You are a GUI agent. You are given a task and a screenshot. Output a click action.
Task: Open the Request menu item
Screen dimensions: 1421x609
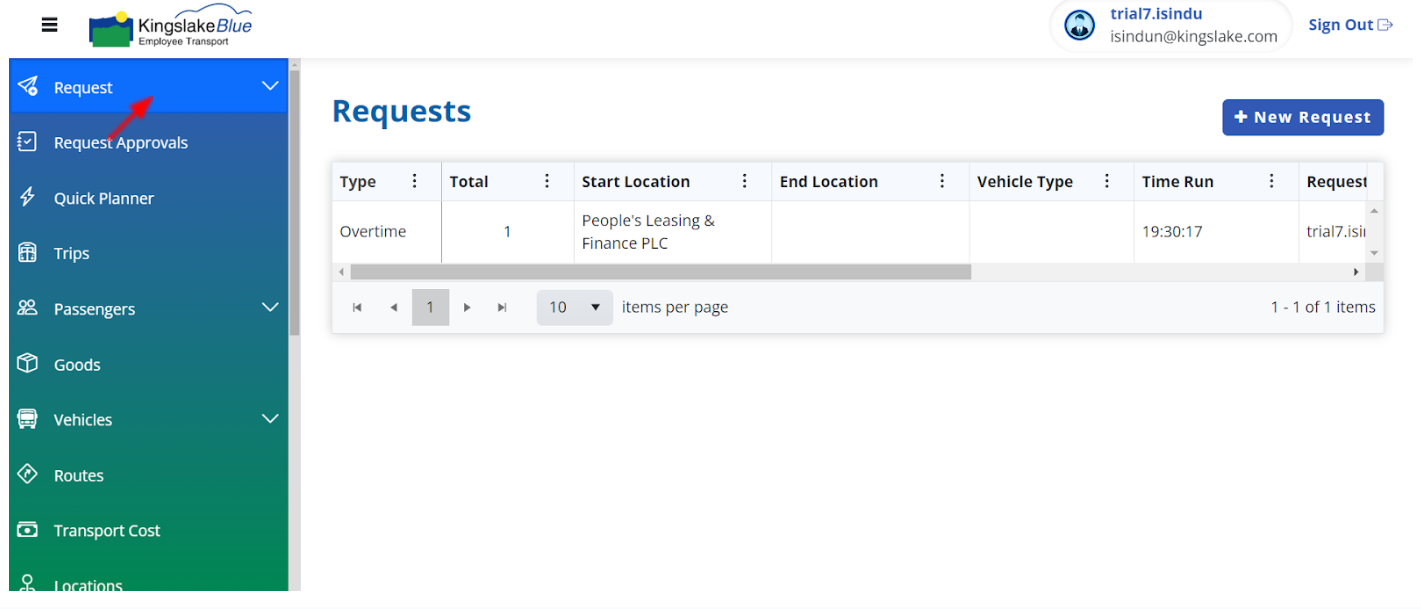click(x=148, y=87)
